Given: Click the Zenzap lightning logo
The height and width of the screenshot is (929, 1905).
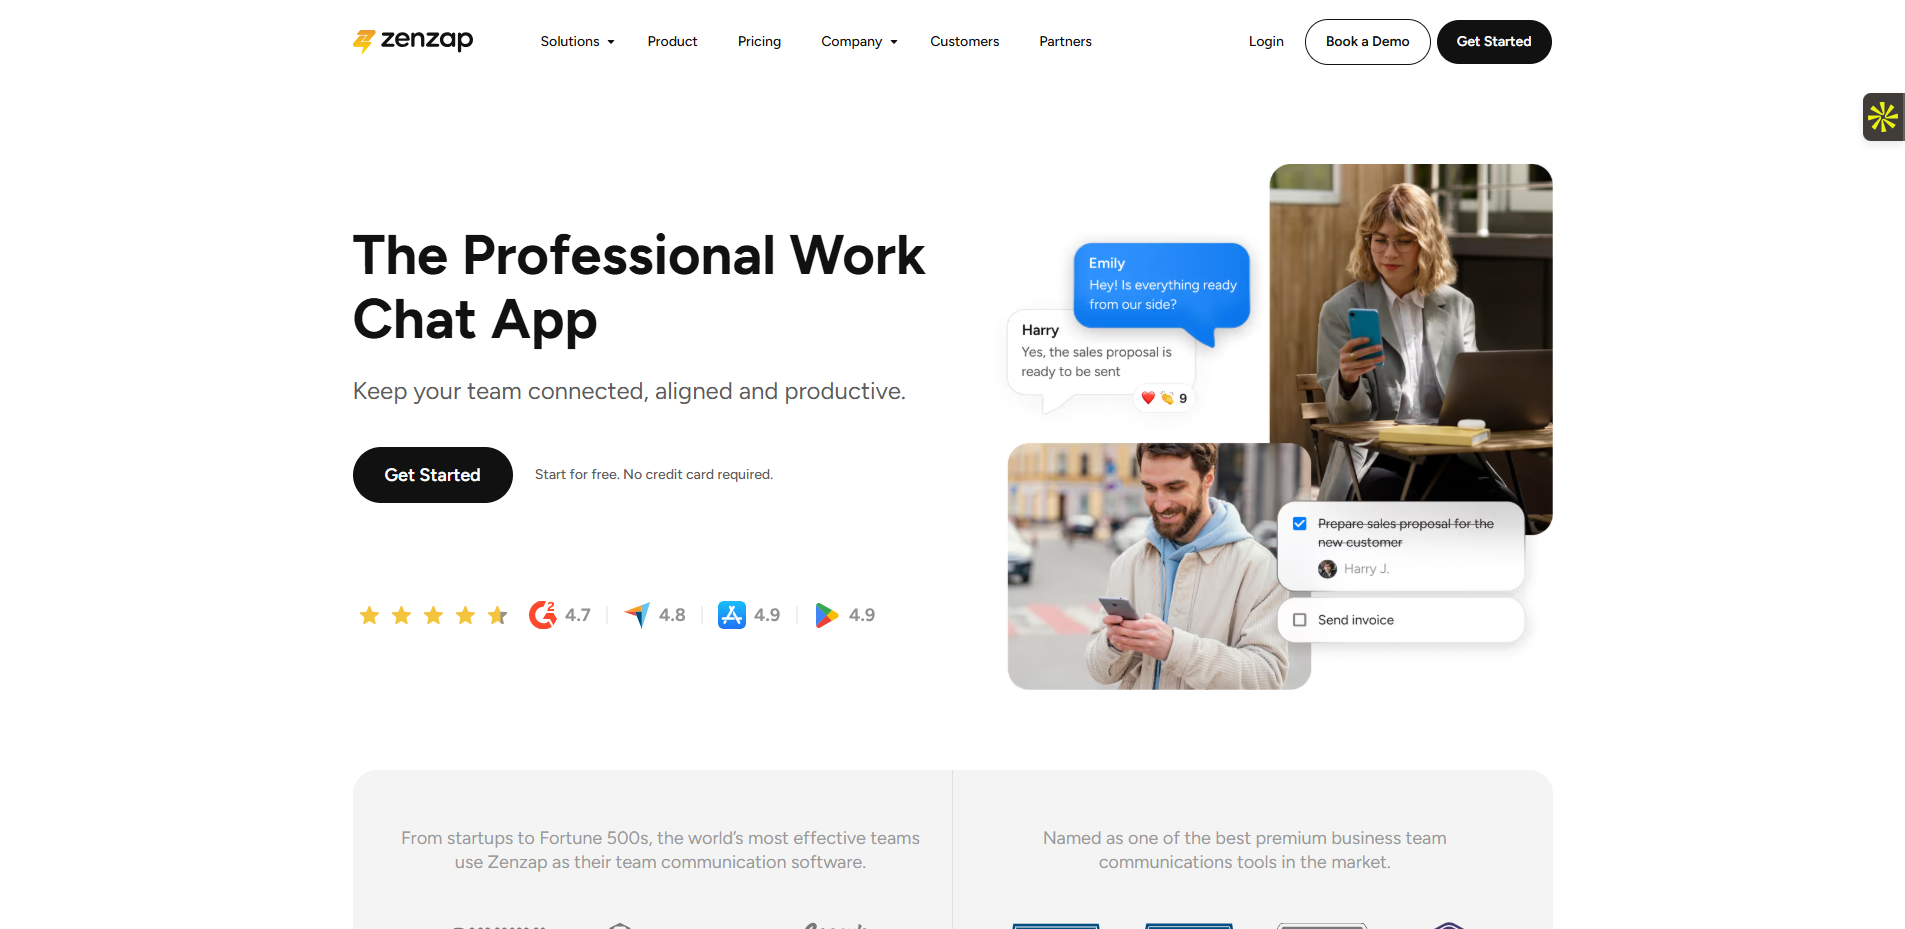Looking at the screenshot, I should (364, 41).
